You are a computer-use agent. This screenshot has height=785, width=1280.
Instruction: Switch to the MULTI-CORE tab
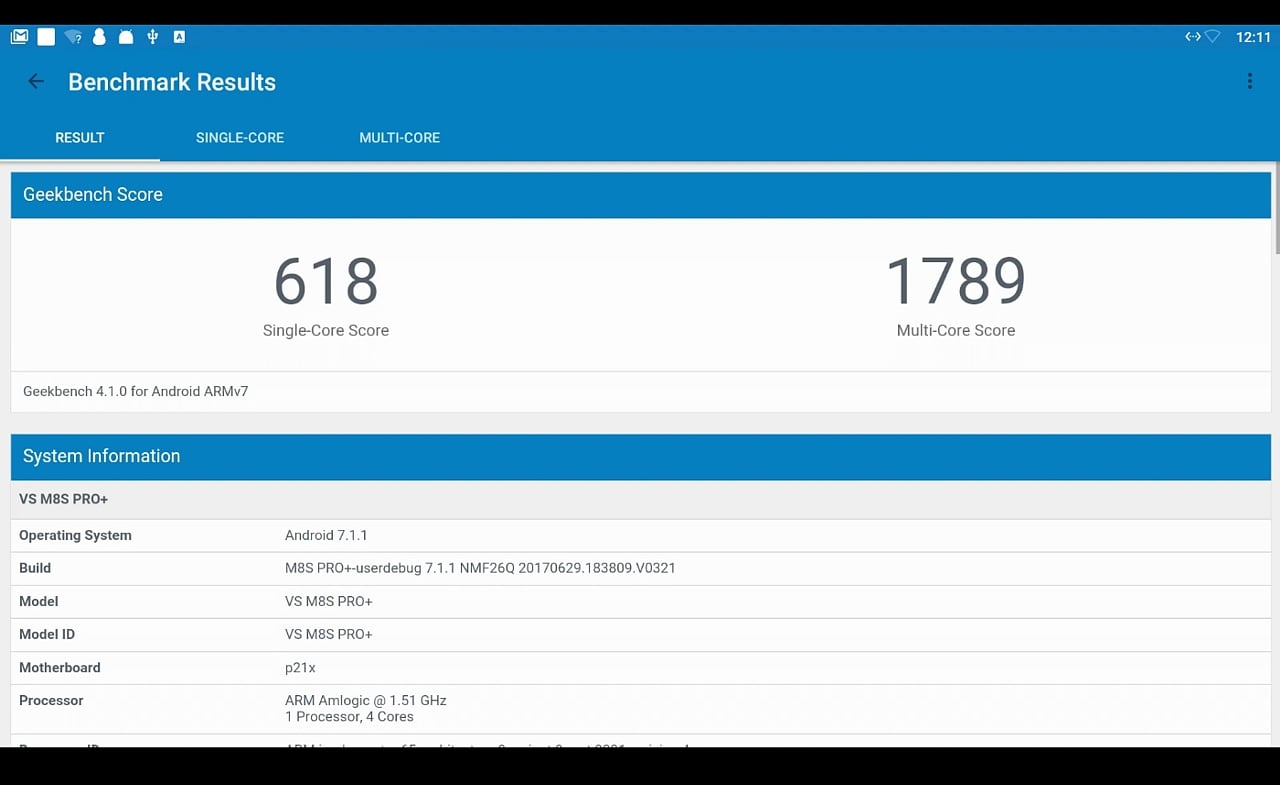tap(400, 138)
